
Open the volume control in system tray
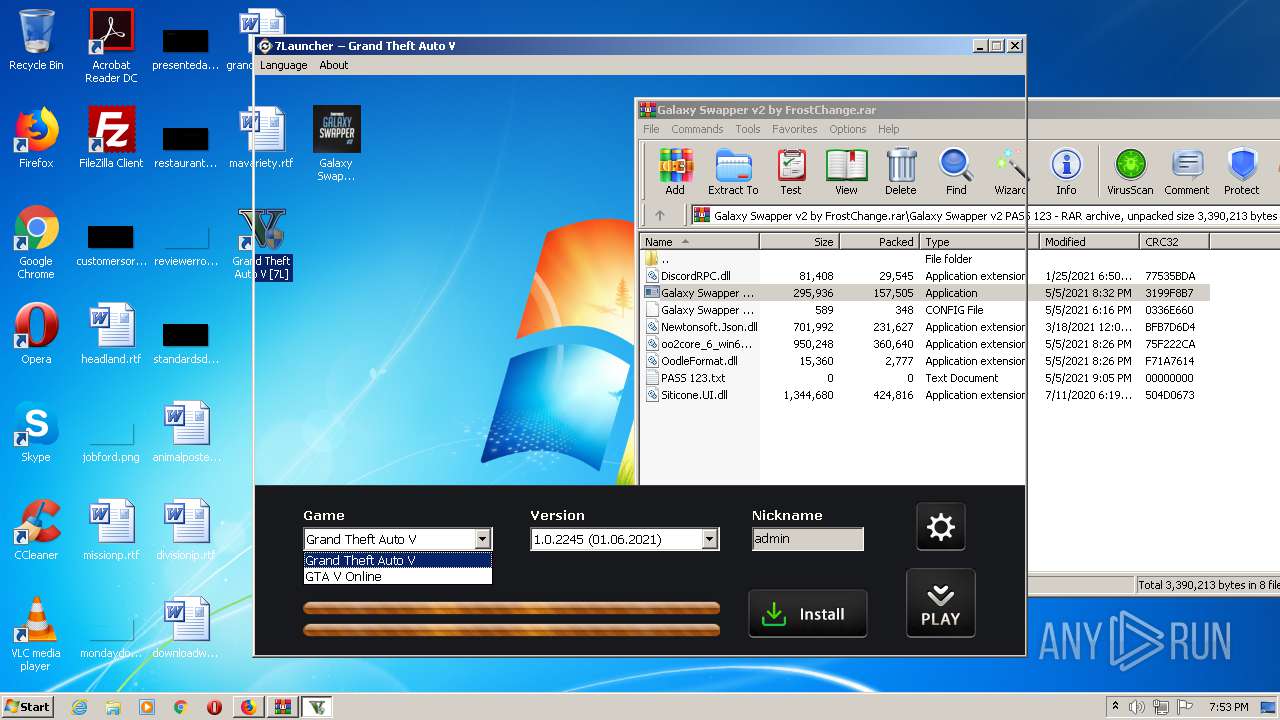[1136, 707]
